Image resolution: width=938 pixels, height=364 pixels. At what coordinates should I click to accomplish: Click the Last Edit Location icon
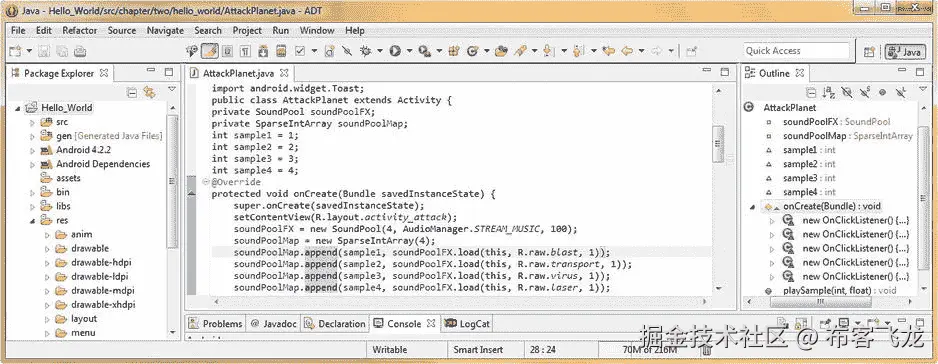pos(608,51)
